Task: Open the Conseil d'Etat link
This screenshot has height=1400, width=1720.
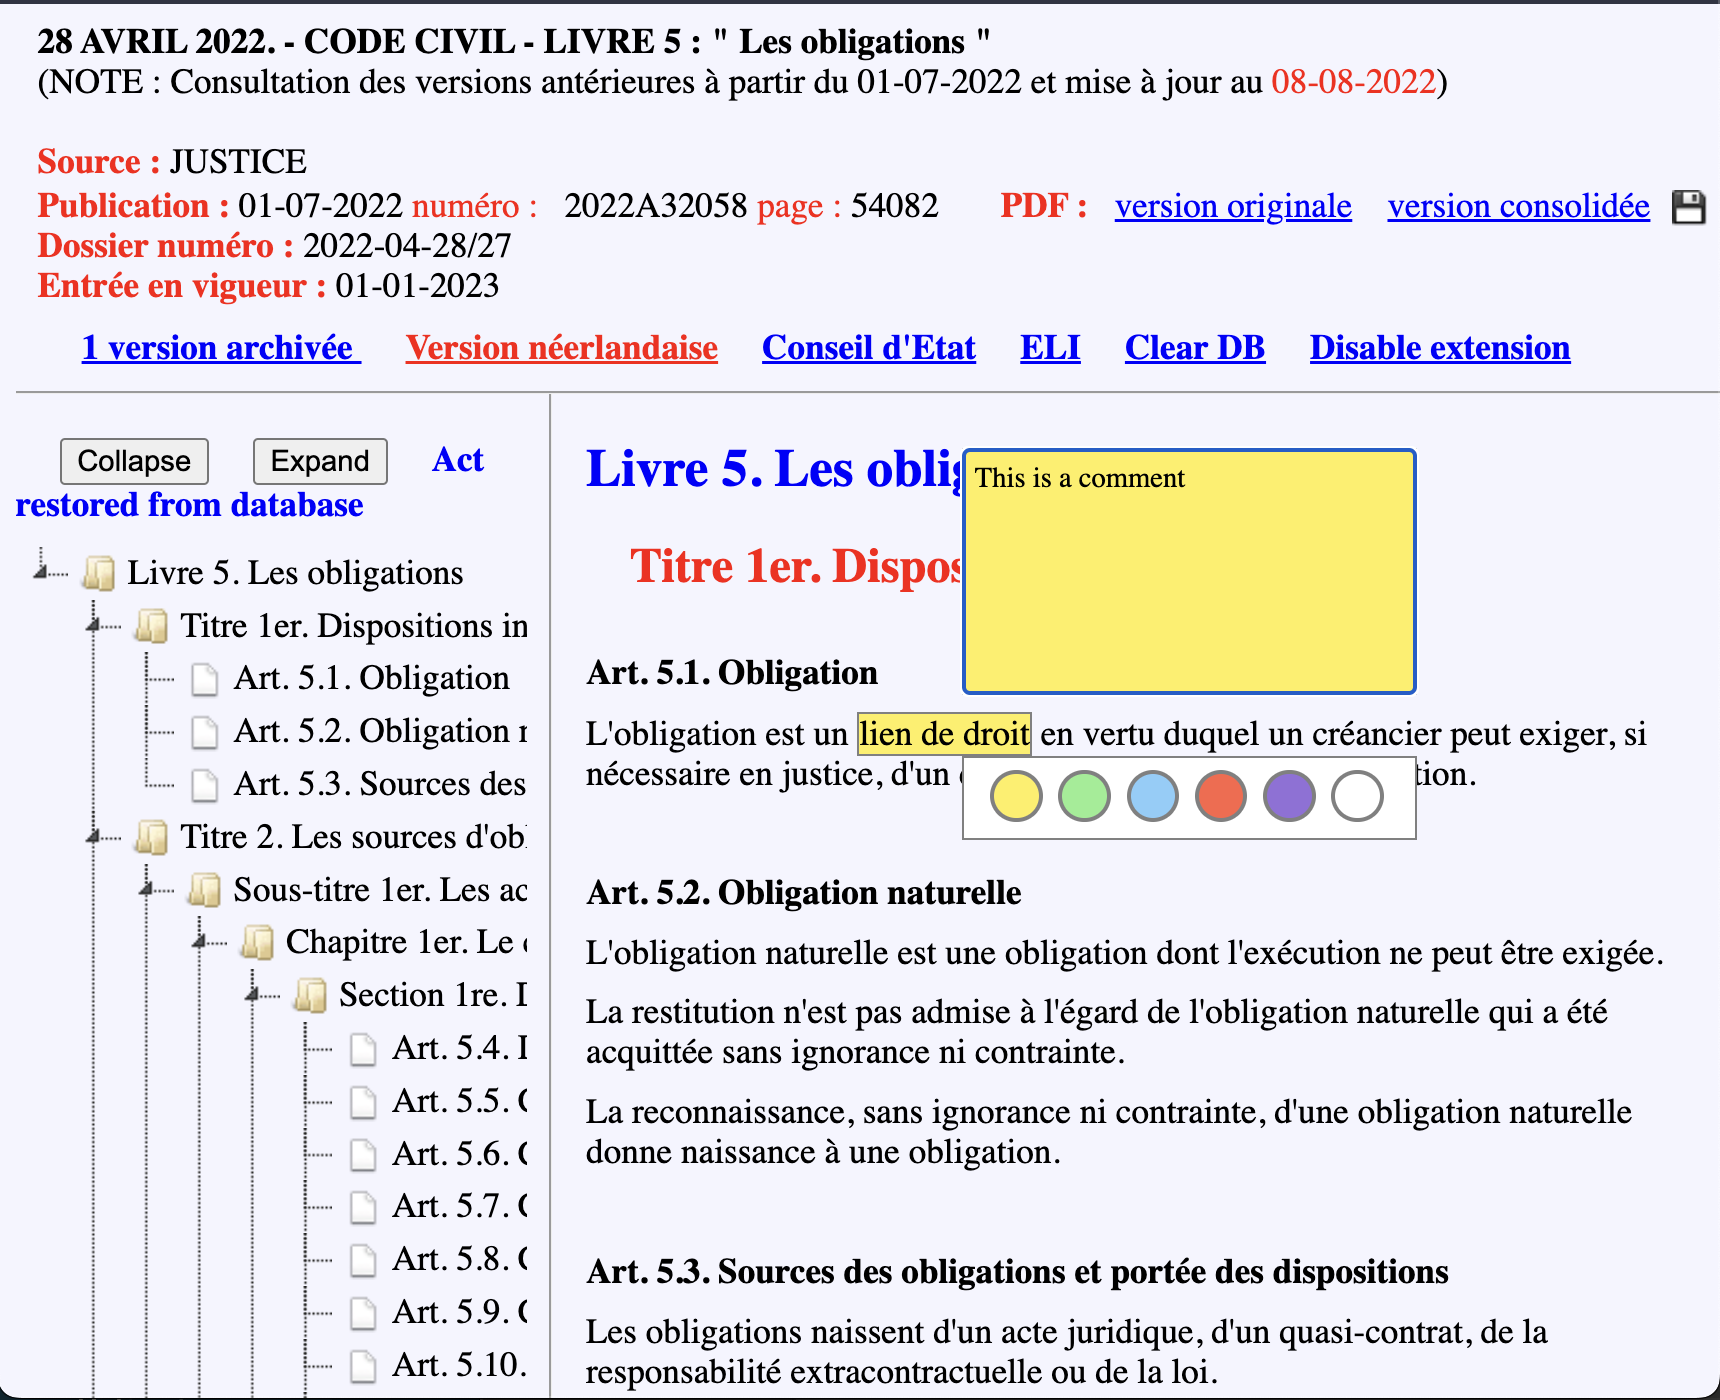Action: [869, 348]
